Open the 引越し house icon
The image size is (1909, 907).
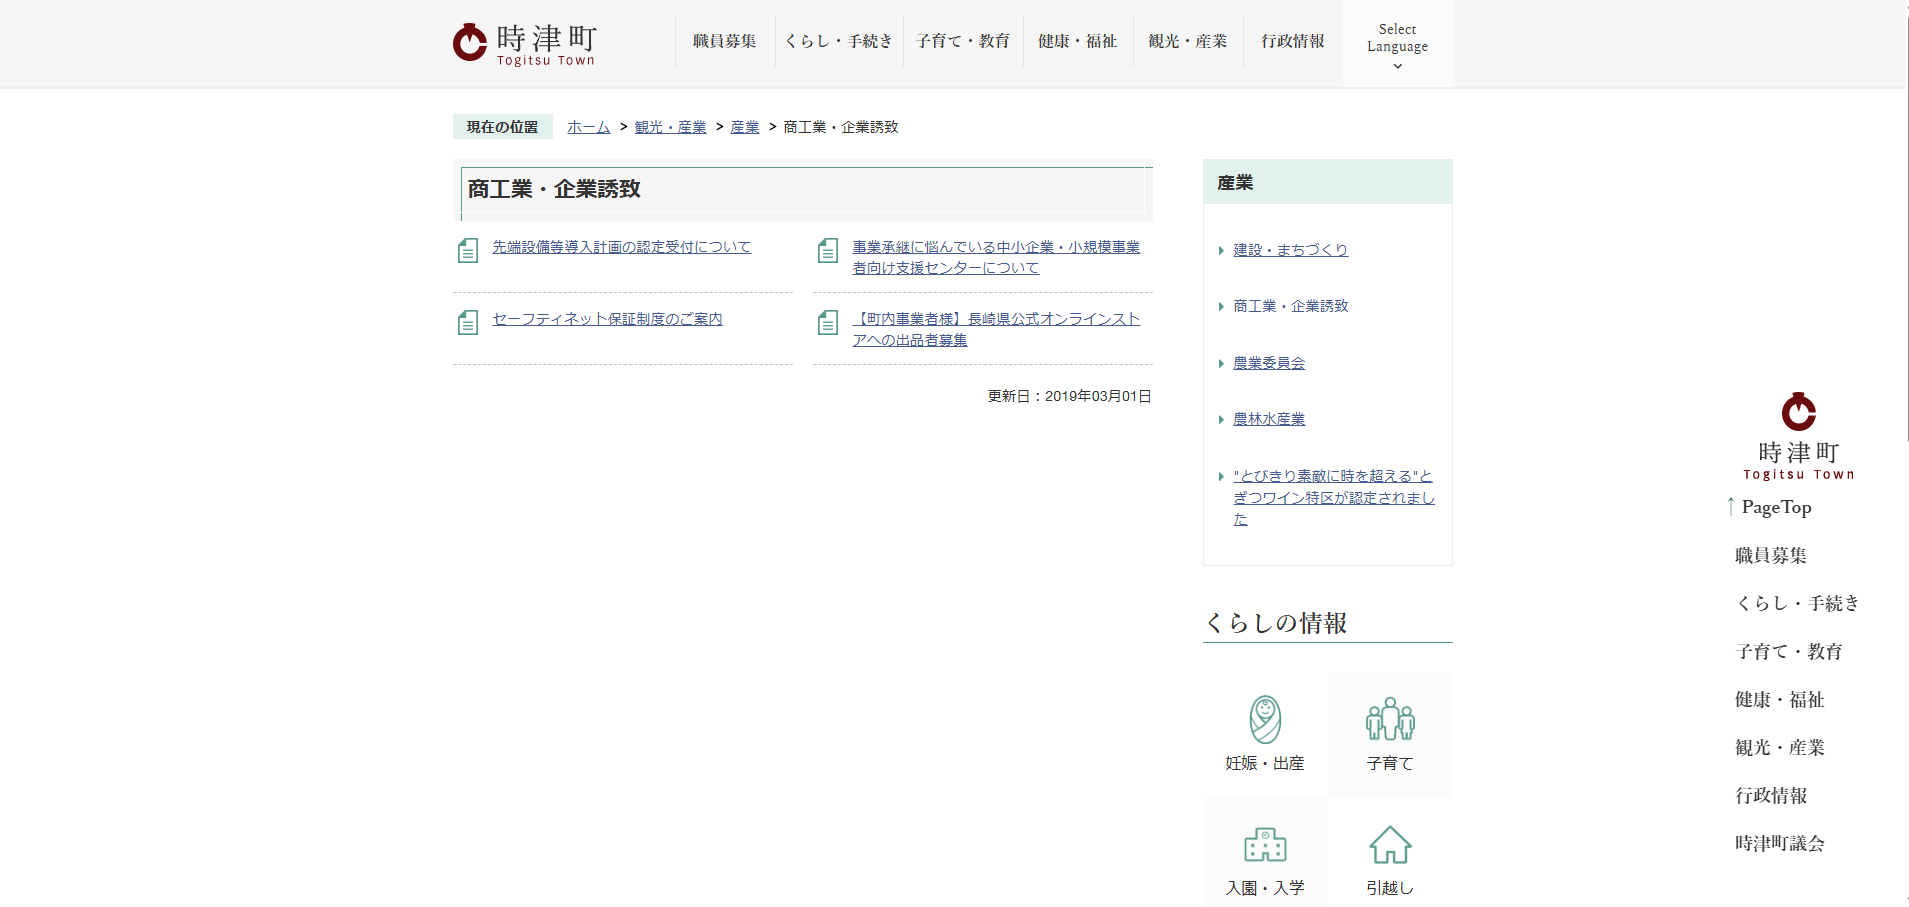tap(1390, 845)
